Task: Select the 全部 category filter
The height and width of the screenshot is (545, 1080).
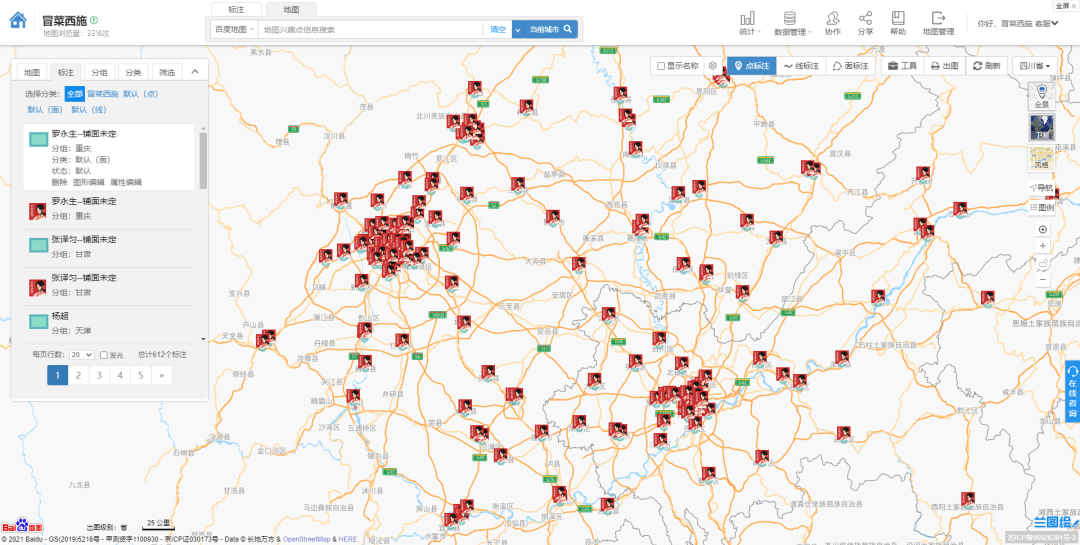Action: 75,94
